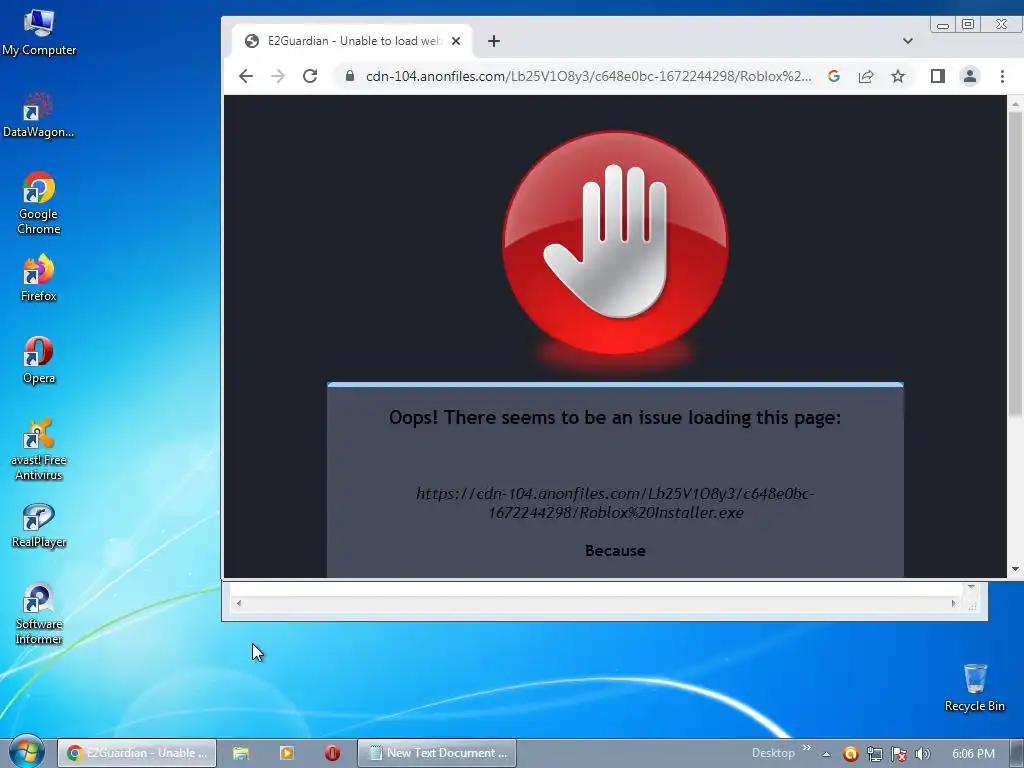Viewport: 1024px width, 768px height.
Task: Open the Opera desktop shortcut
Action: [39, 360]
